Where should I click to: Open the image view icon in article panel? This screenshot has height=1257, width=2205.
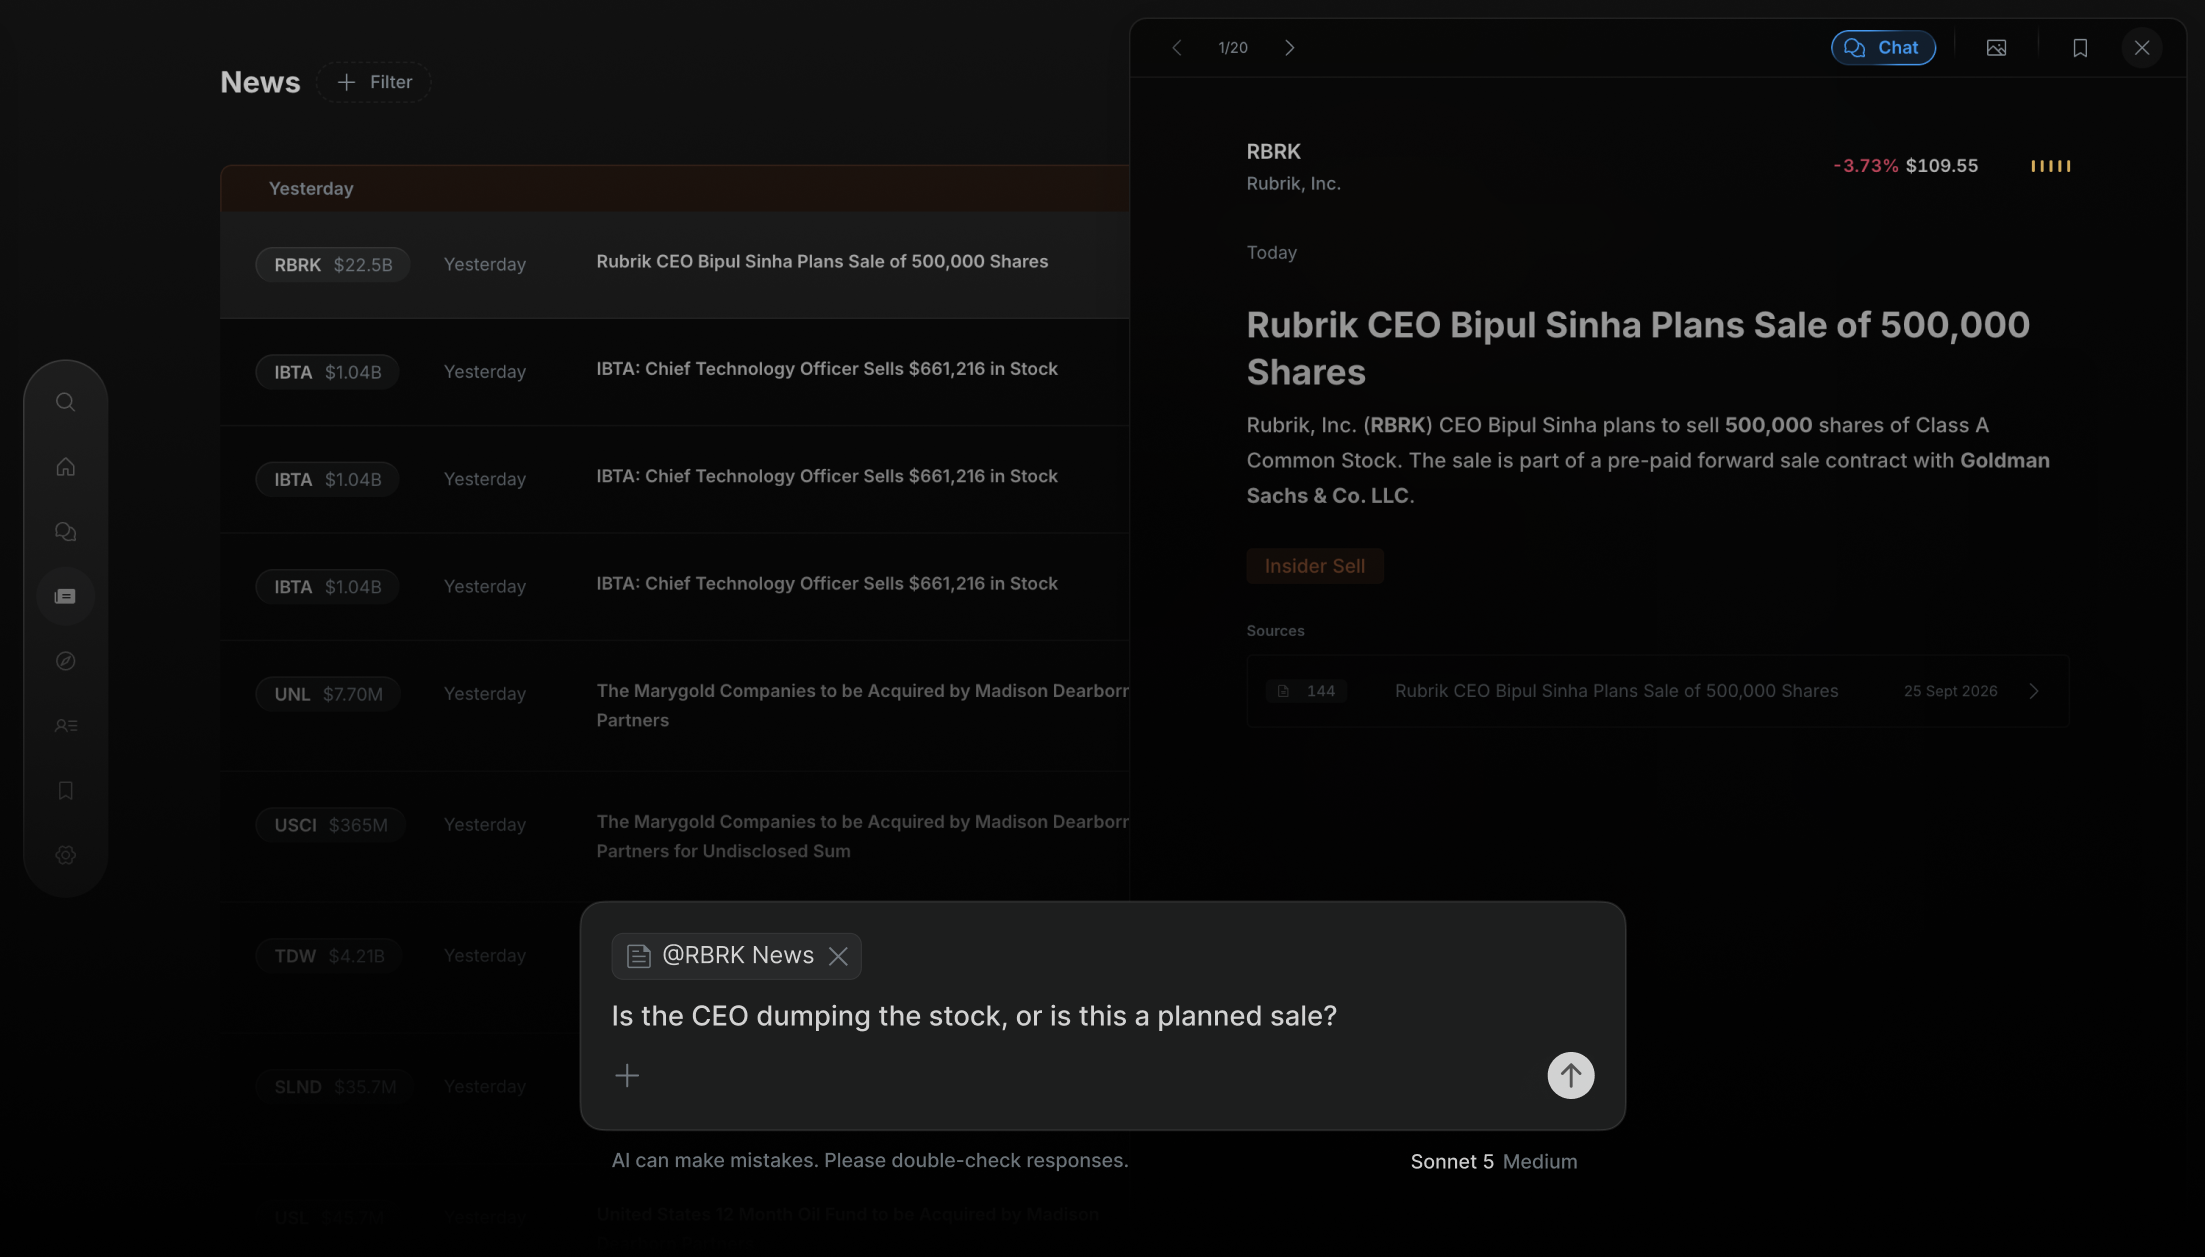[1996, 48]
